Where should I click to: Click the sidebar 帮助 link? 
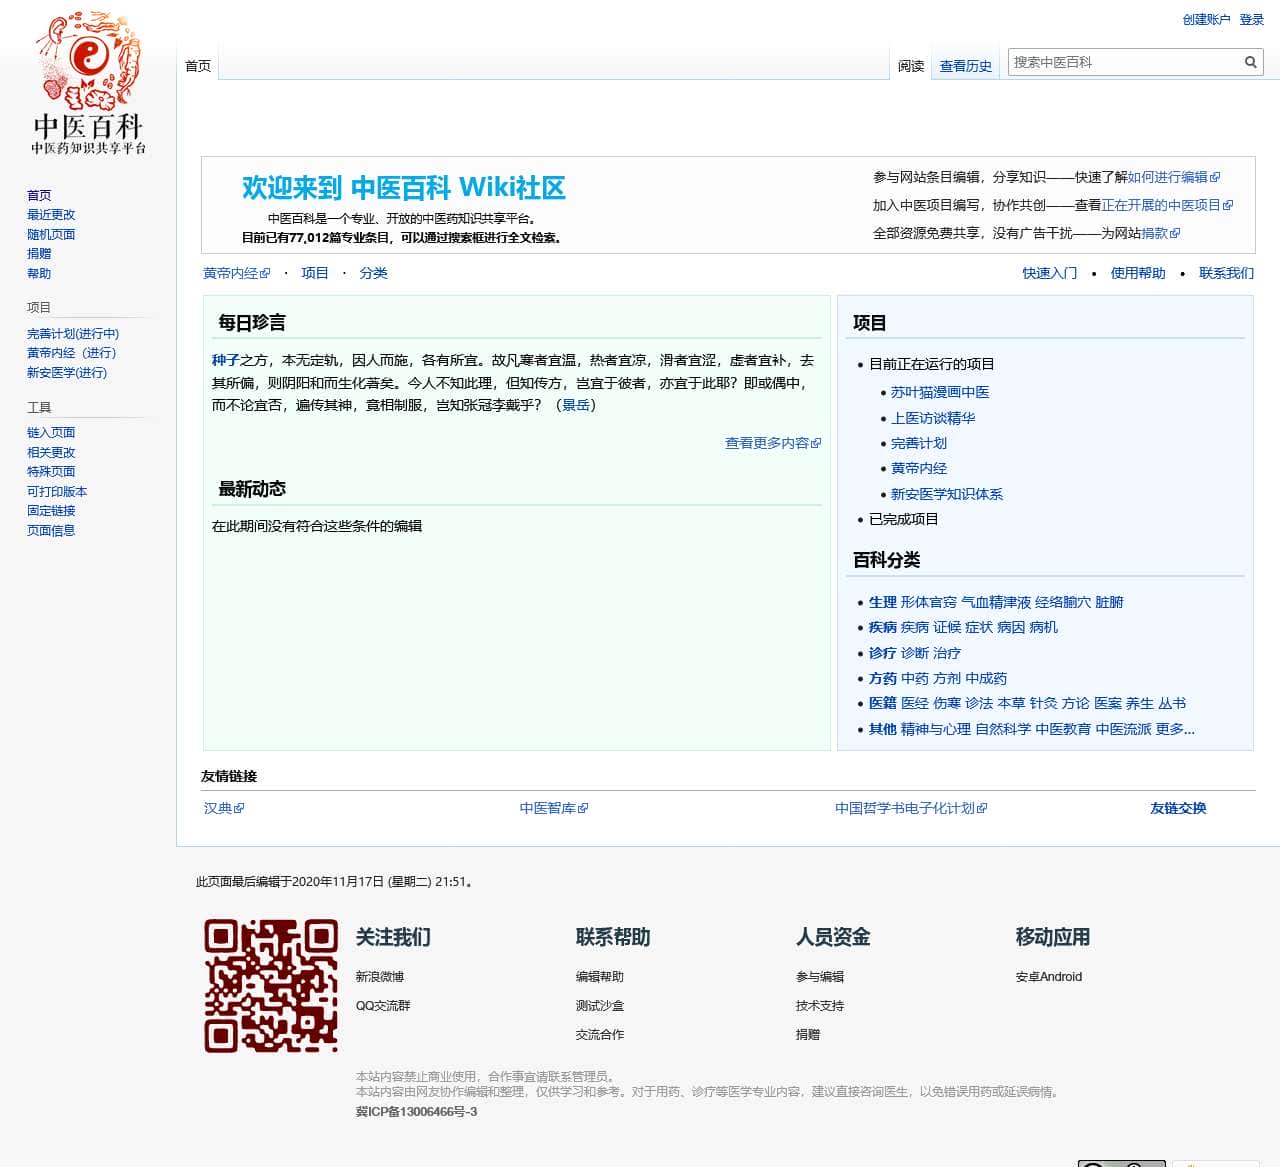(x=39, y=274)
